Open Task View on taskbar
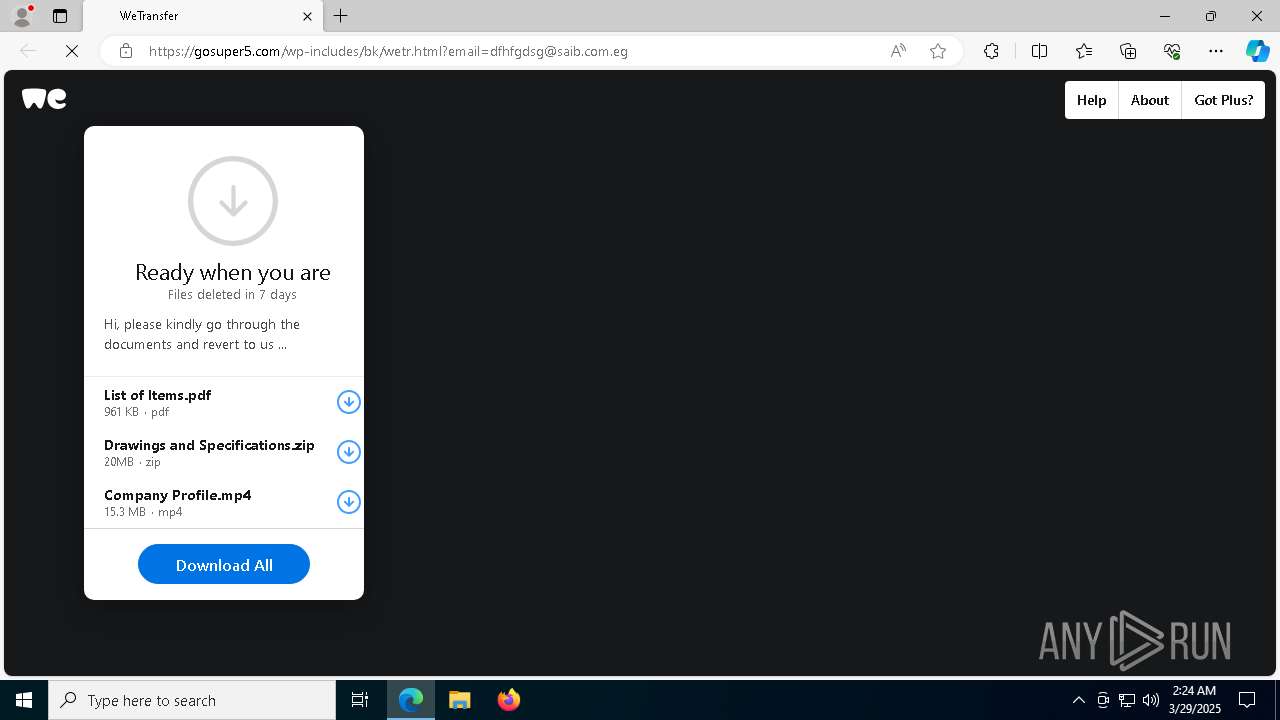 pyautogui.click(x=360, y=700)
